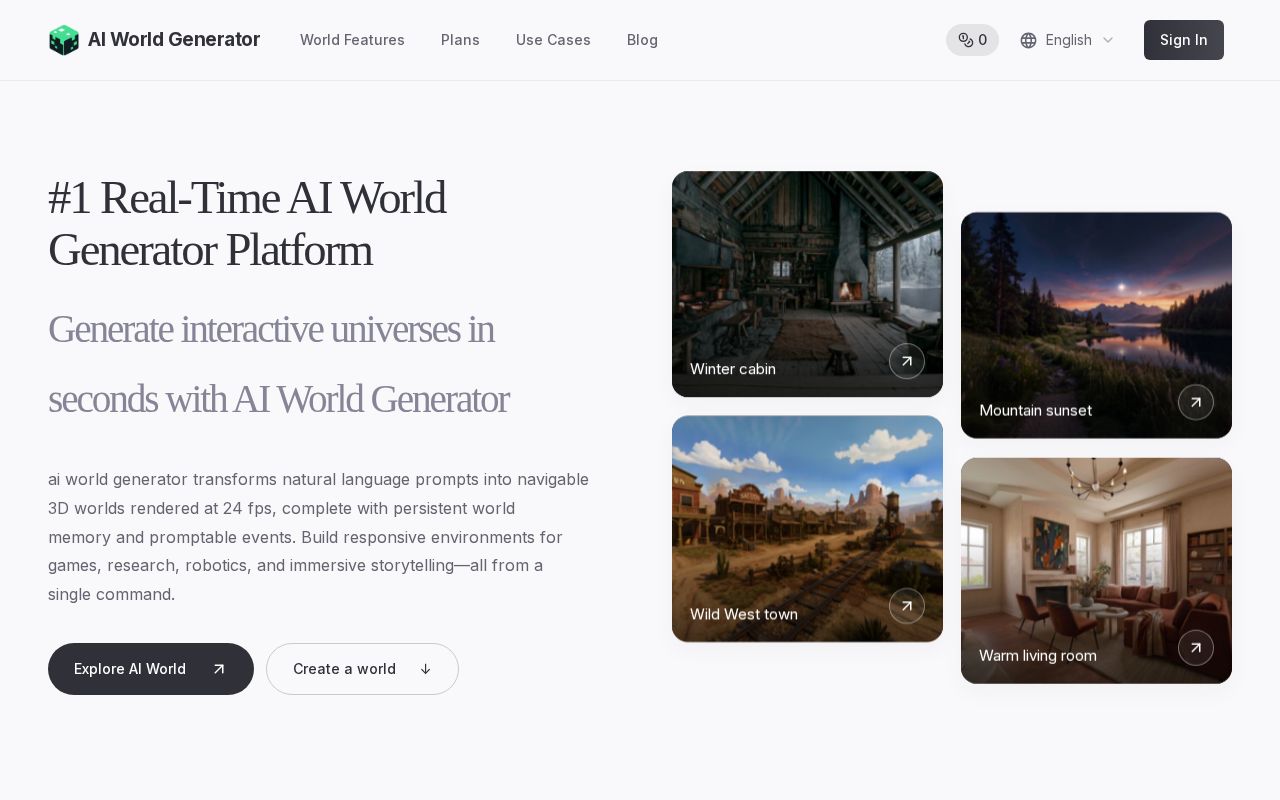Click the Sign In button
The height and width of the screenshot is (800, 1280).
tap(1184, 40)
